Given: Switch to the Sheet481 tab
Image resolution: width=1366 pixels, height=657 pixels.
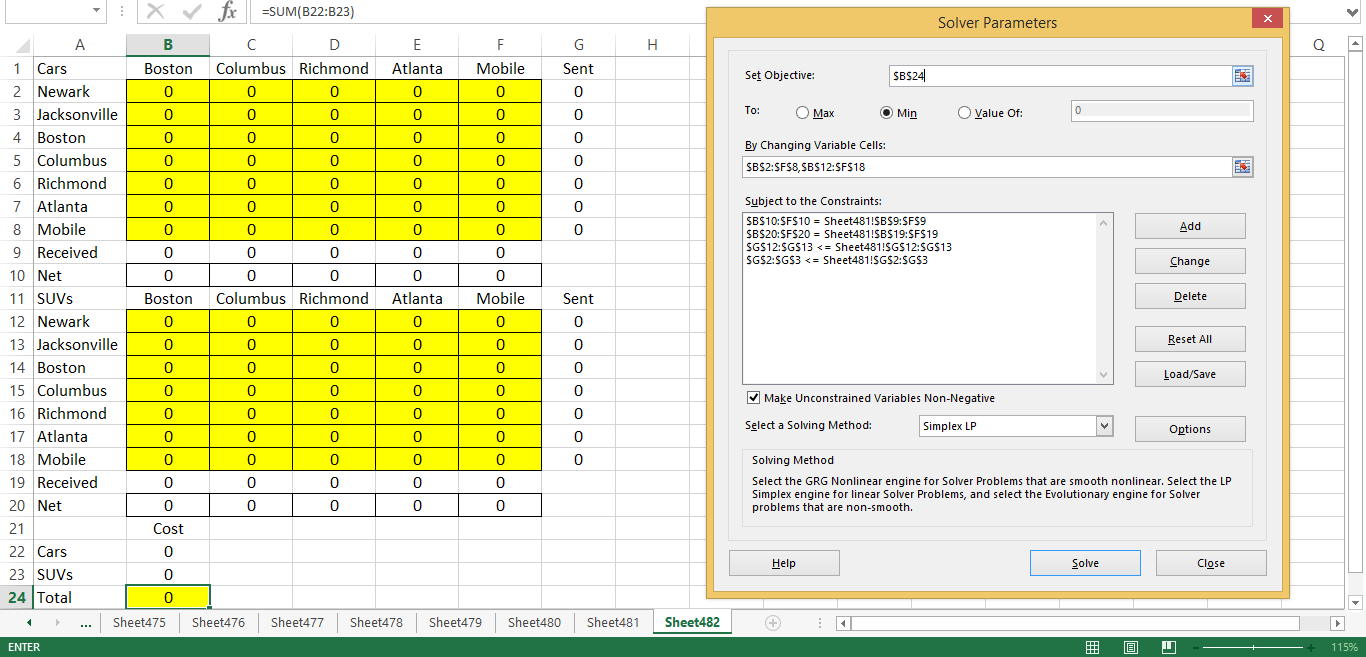Looking at the screenshot, I should pos(613,621).
